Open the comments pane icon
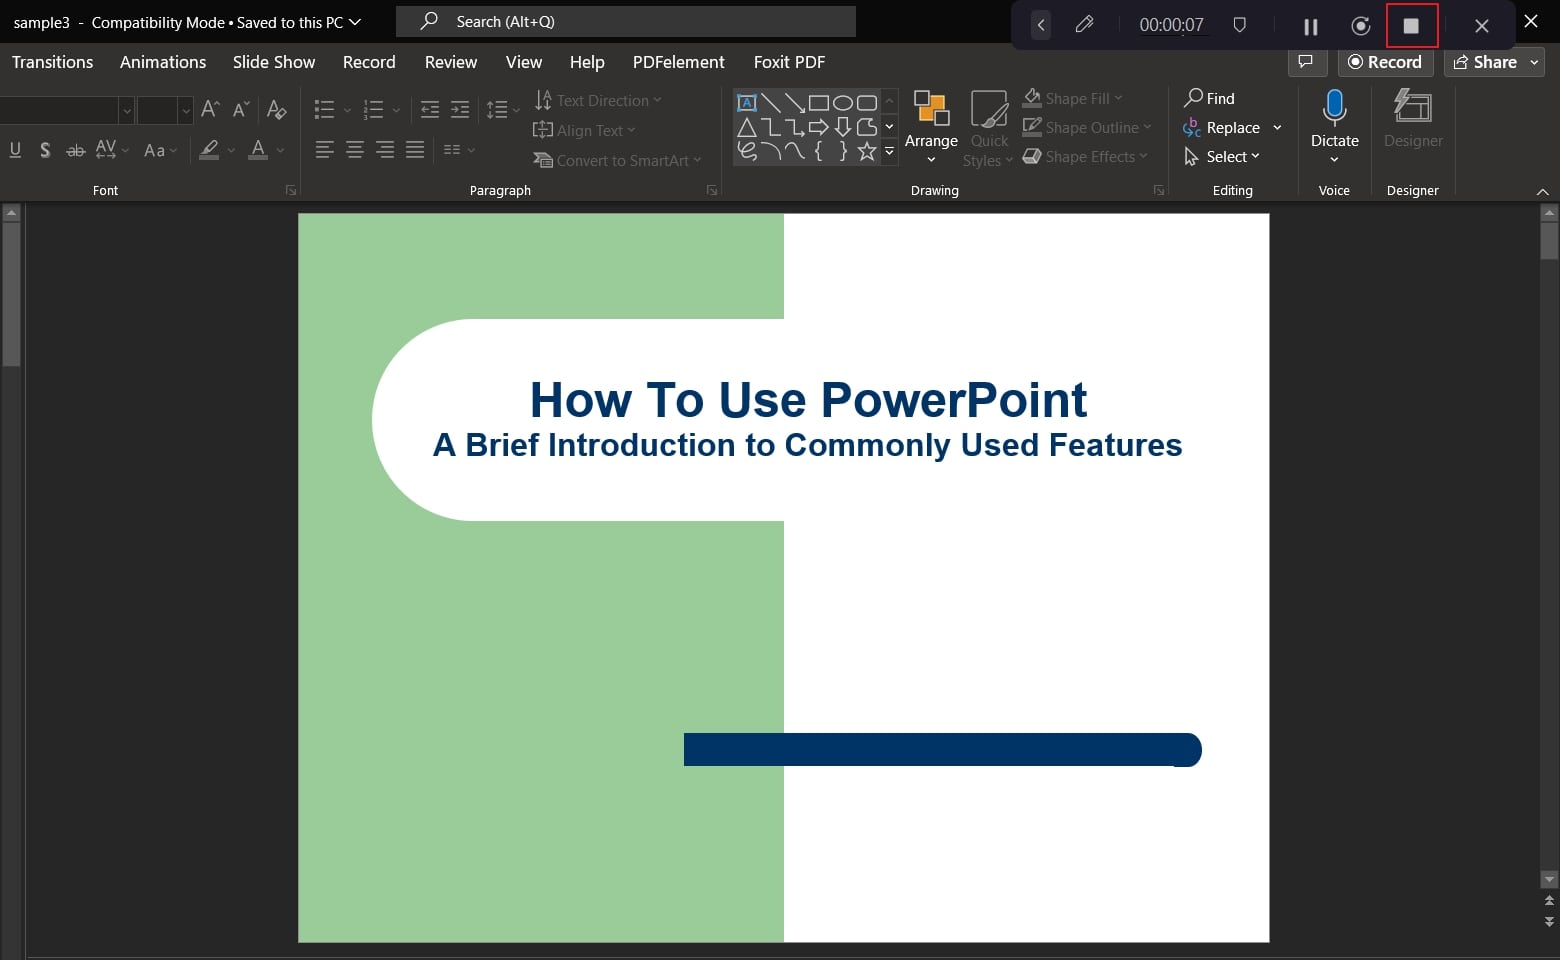Image resolution: width=1560 pixels, height=960 pixels. [1306, 62]
